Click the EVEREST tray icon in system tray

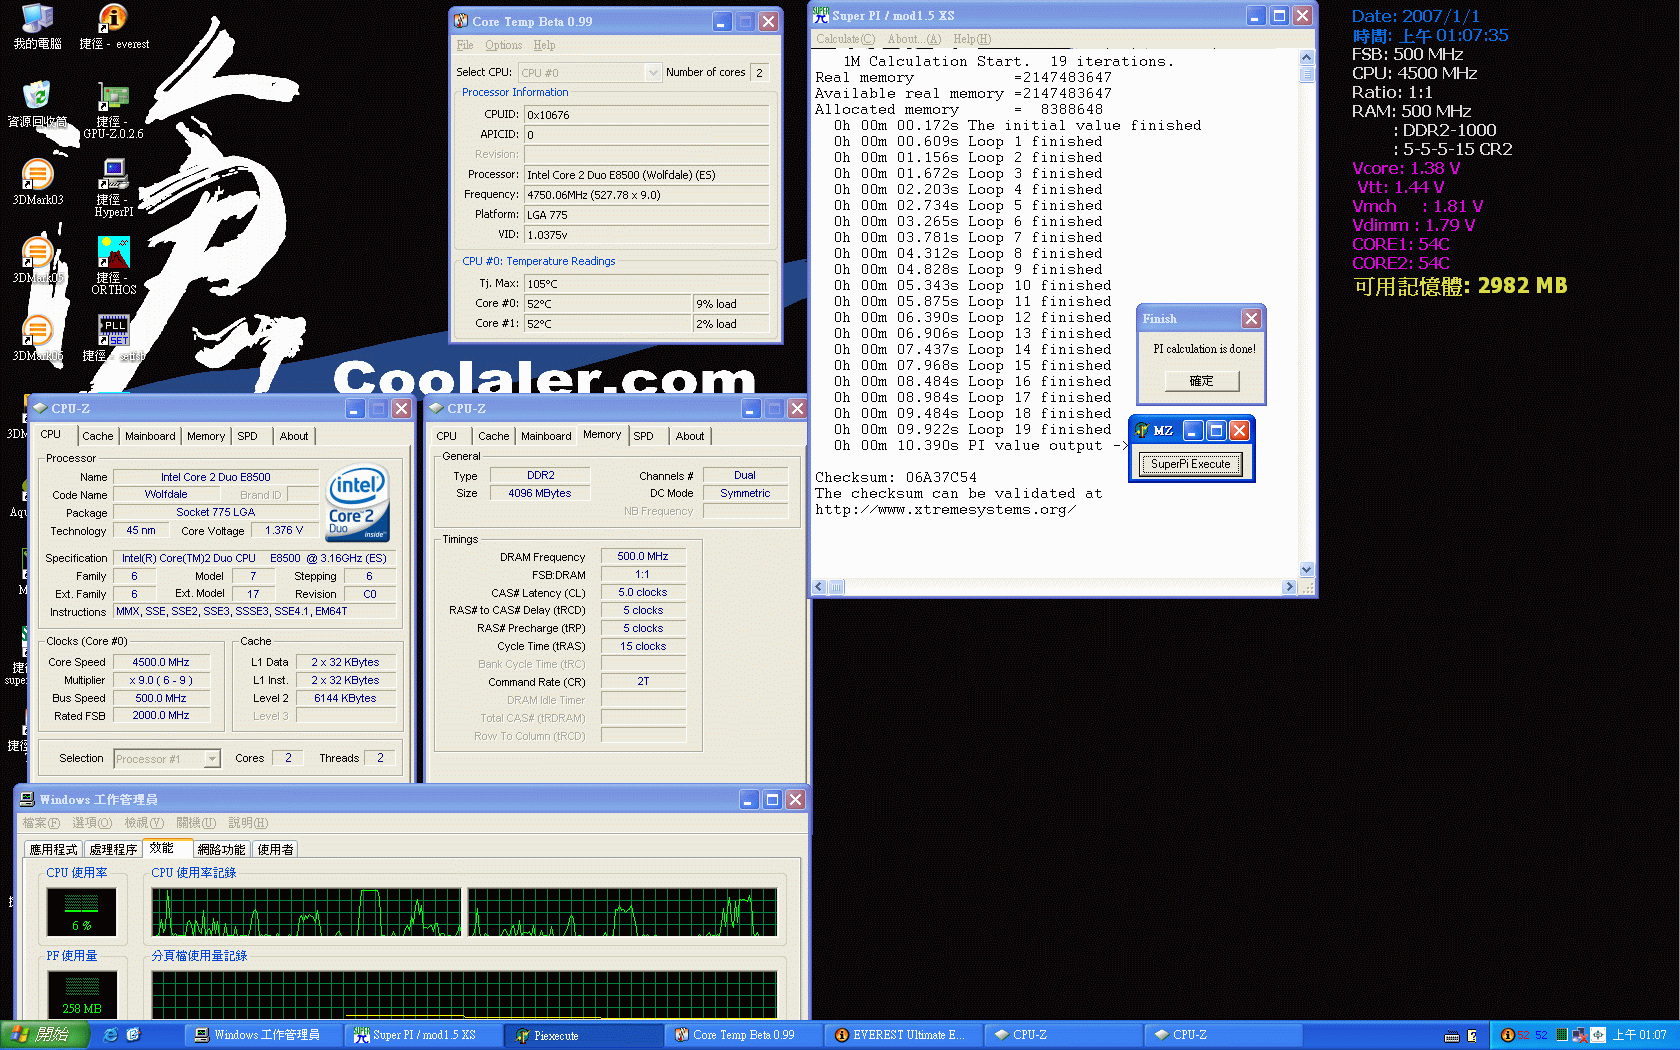[1507, 1035]
